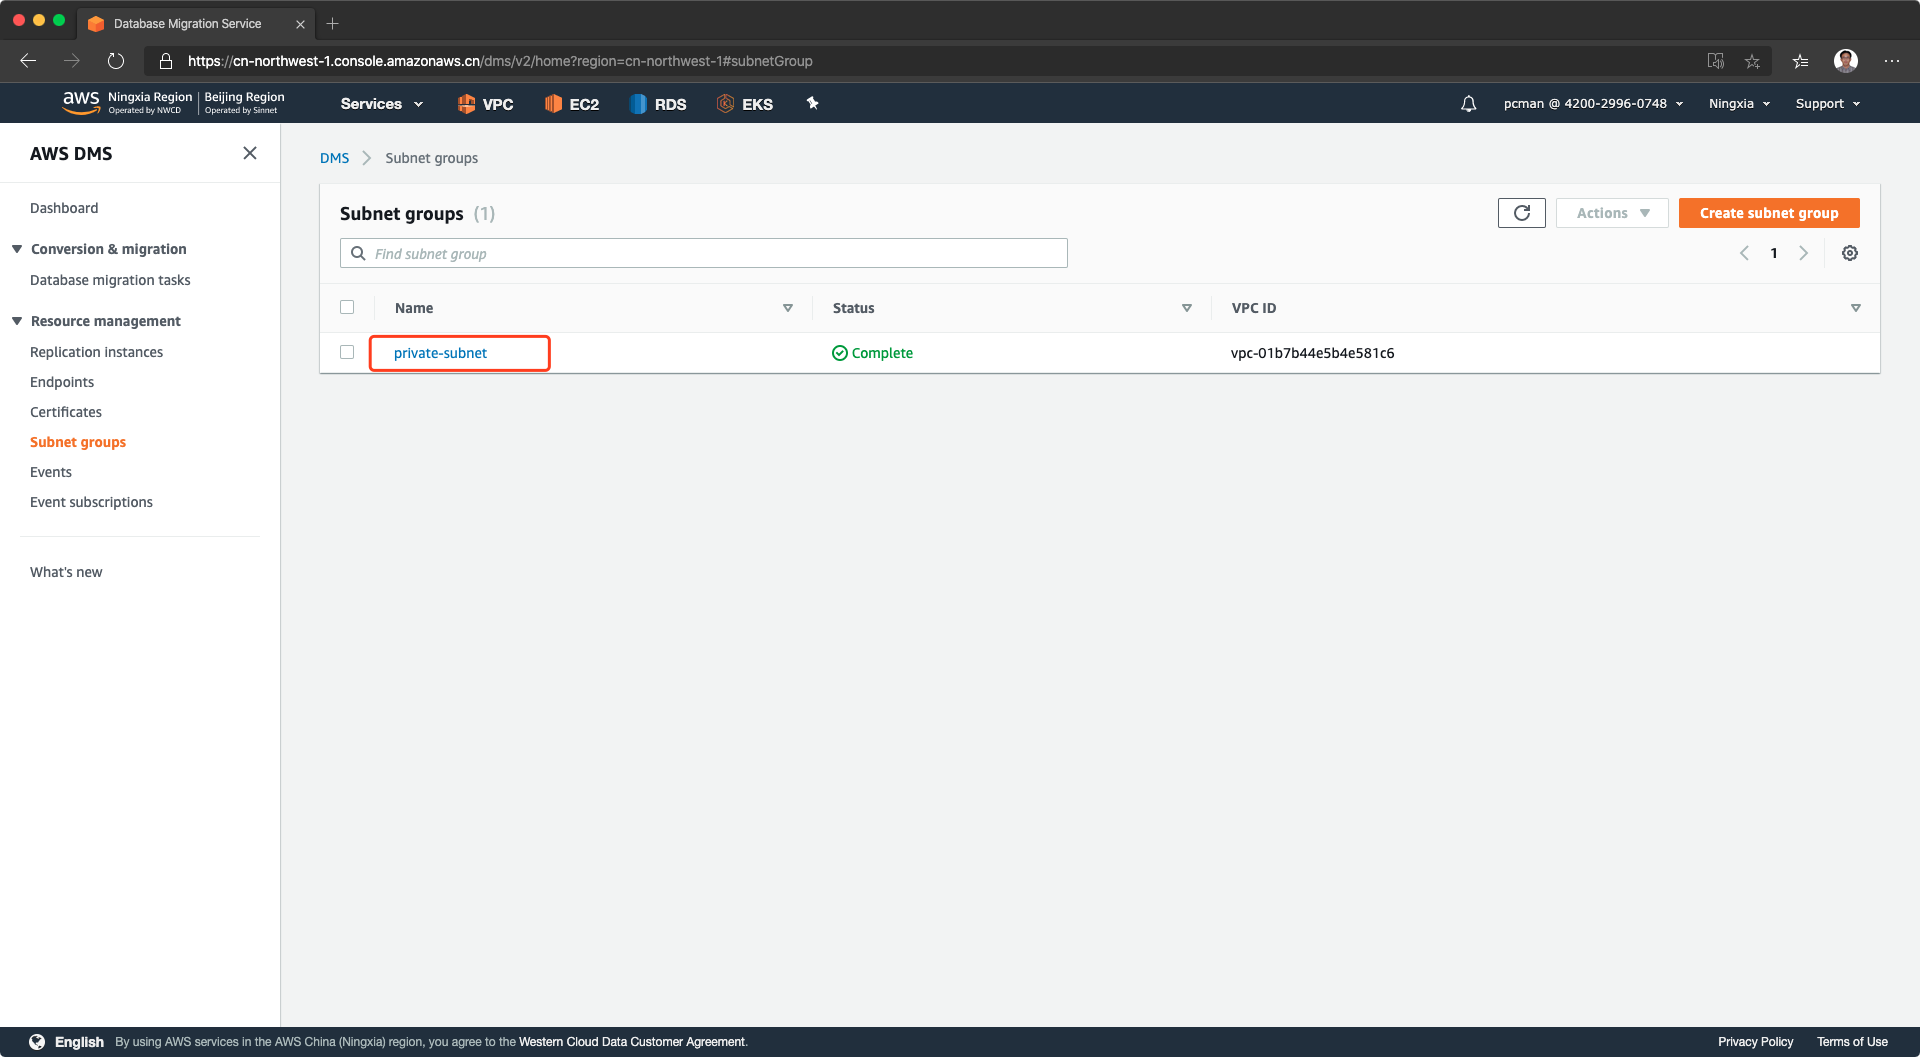Select the private-subnet row checkbox

click(347, 352)
